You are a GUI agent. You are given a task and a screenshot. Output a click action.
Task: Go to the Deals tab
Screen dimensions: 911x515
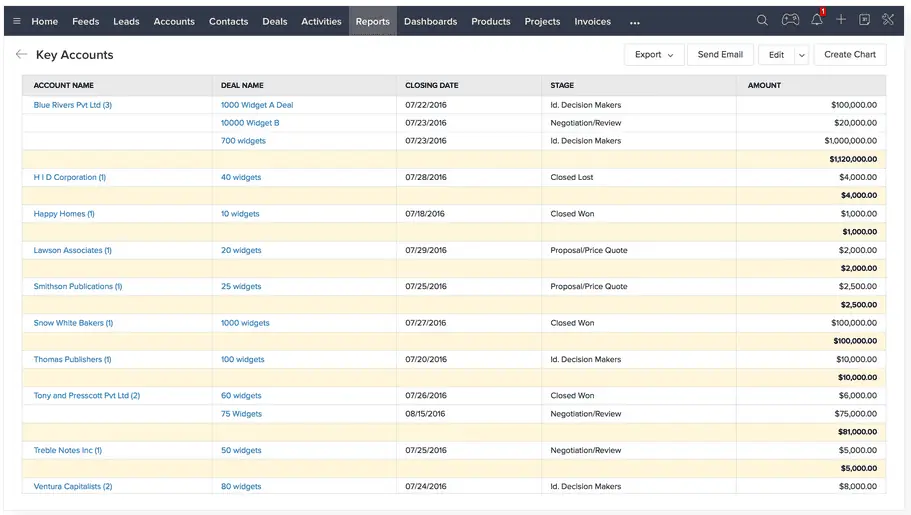[274, 21]
